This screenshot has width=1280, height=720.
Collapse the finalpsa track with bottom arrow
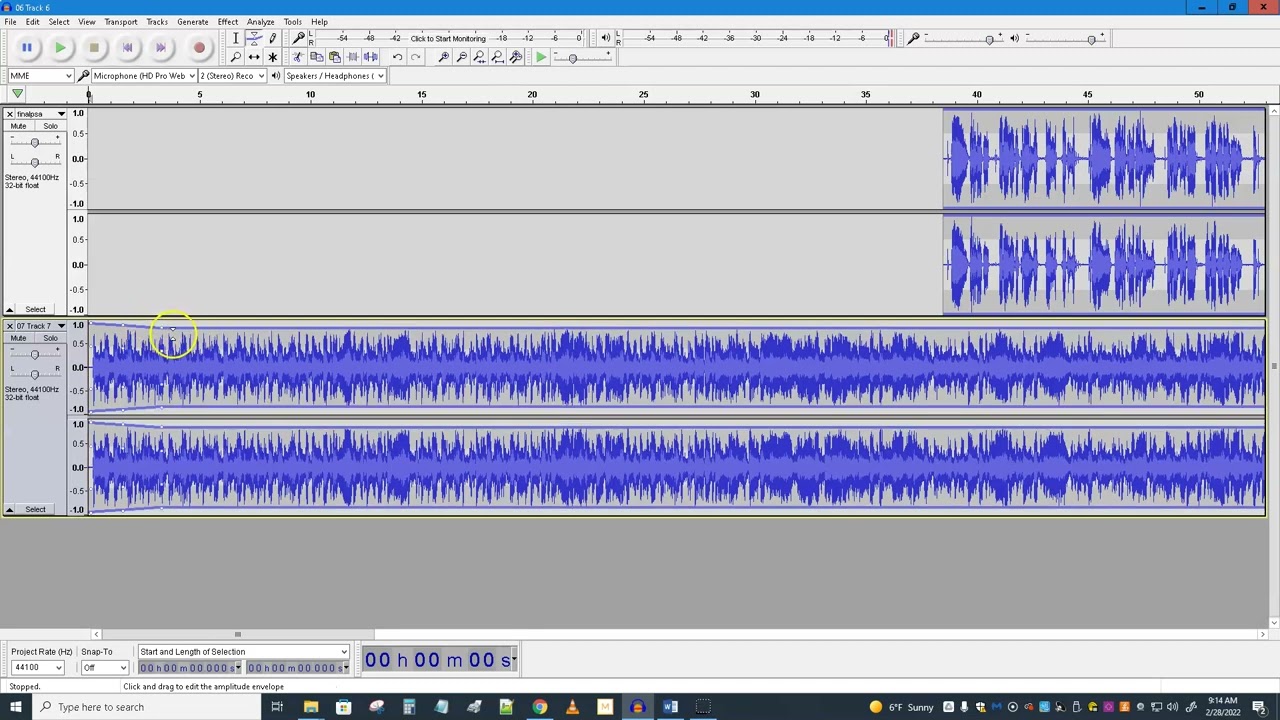coord(9,310)
